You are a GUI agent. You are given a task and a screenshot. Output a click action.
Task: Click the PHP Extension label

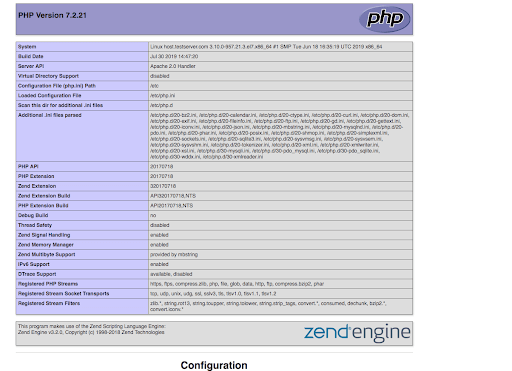point(36,176)
